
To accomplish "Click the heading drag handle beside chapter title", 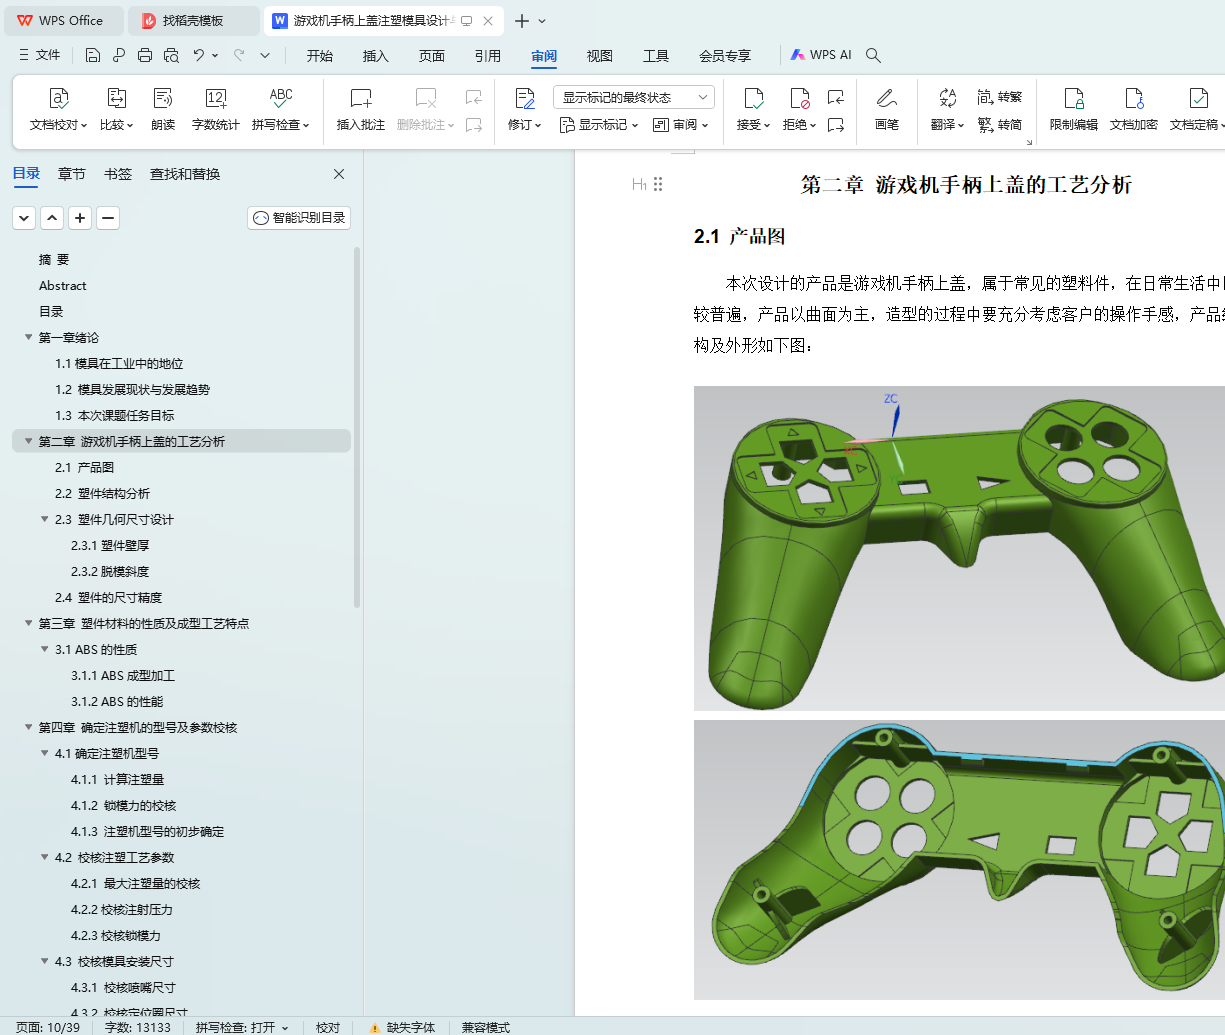I will coord(658,184).
